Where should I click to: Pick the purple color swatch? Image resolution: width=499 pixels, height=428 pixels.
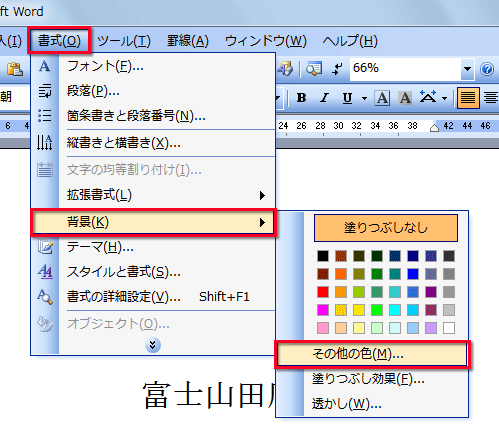pos(431,292)
